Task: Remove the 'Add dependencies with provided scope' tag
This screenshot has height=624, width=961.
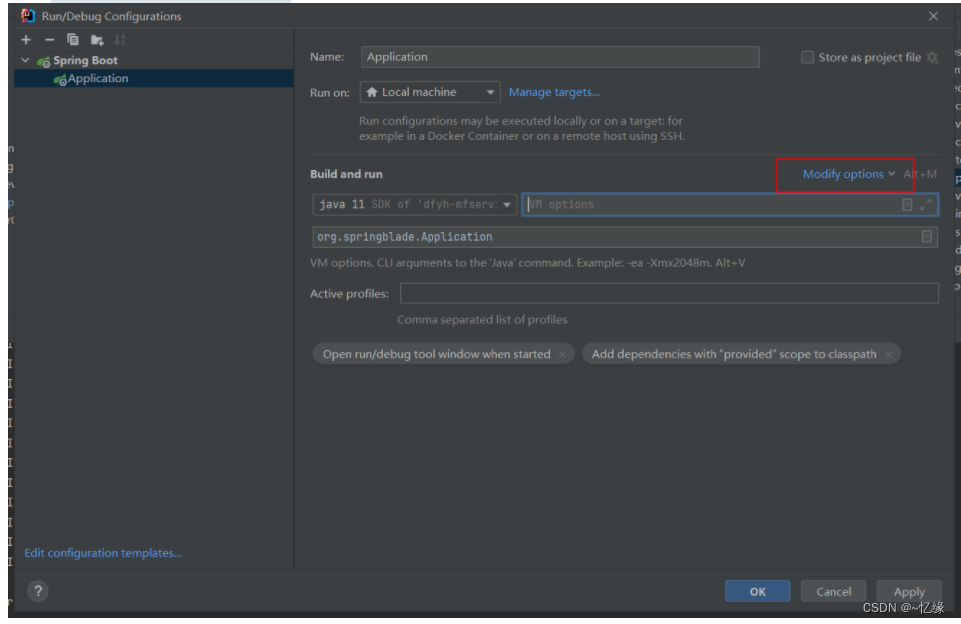Action: 889,354
